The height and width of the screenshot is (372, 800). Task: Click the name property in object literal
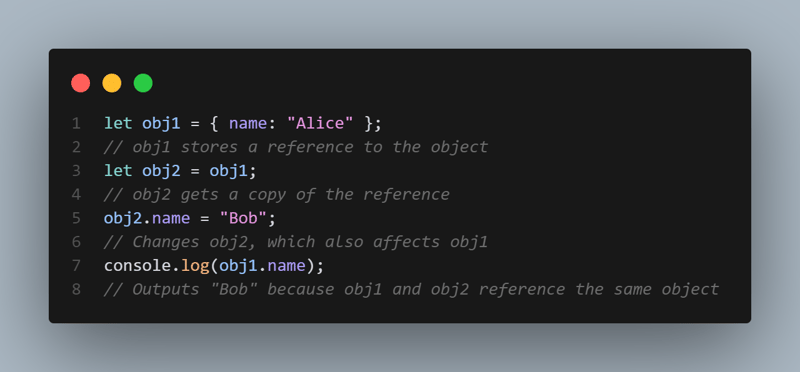pos(248,123)
